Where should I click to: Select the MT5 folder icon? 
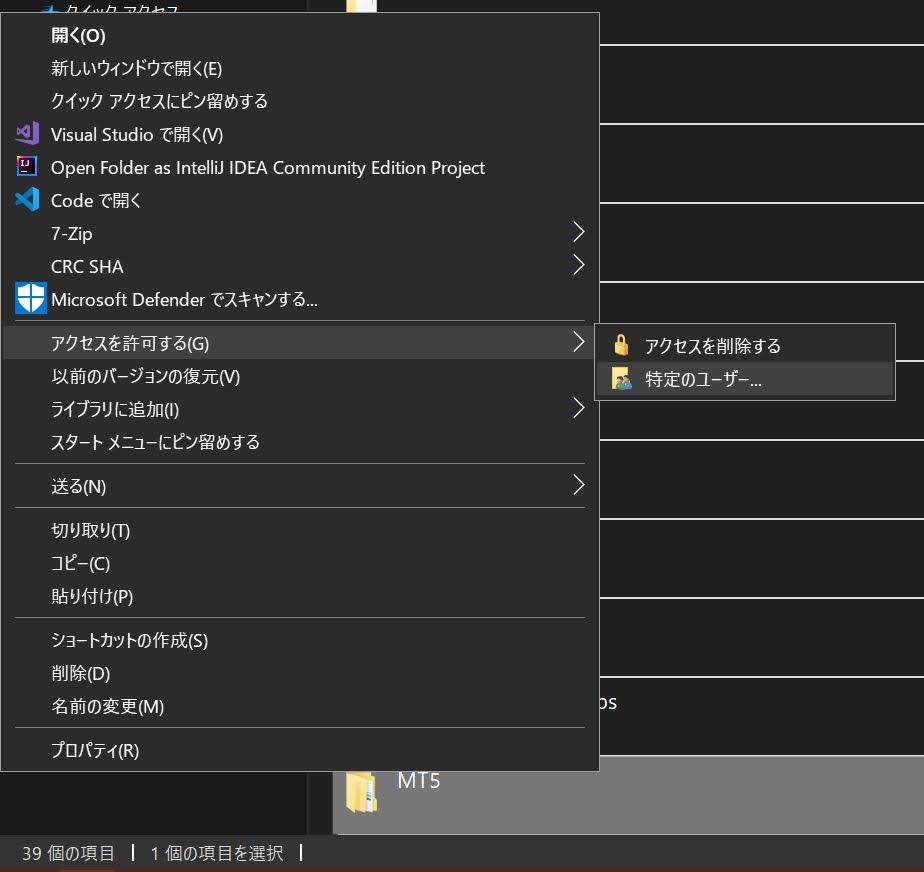361,790
